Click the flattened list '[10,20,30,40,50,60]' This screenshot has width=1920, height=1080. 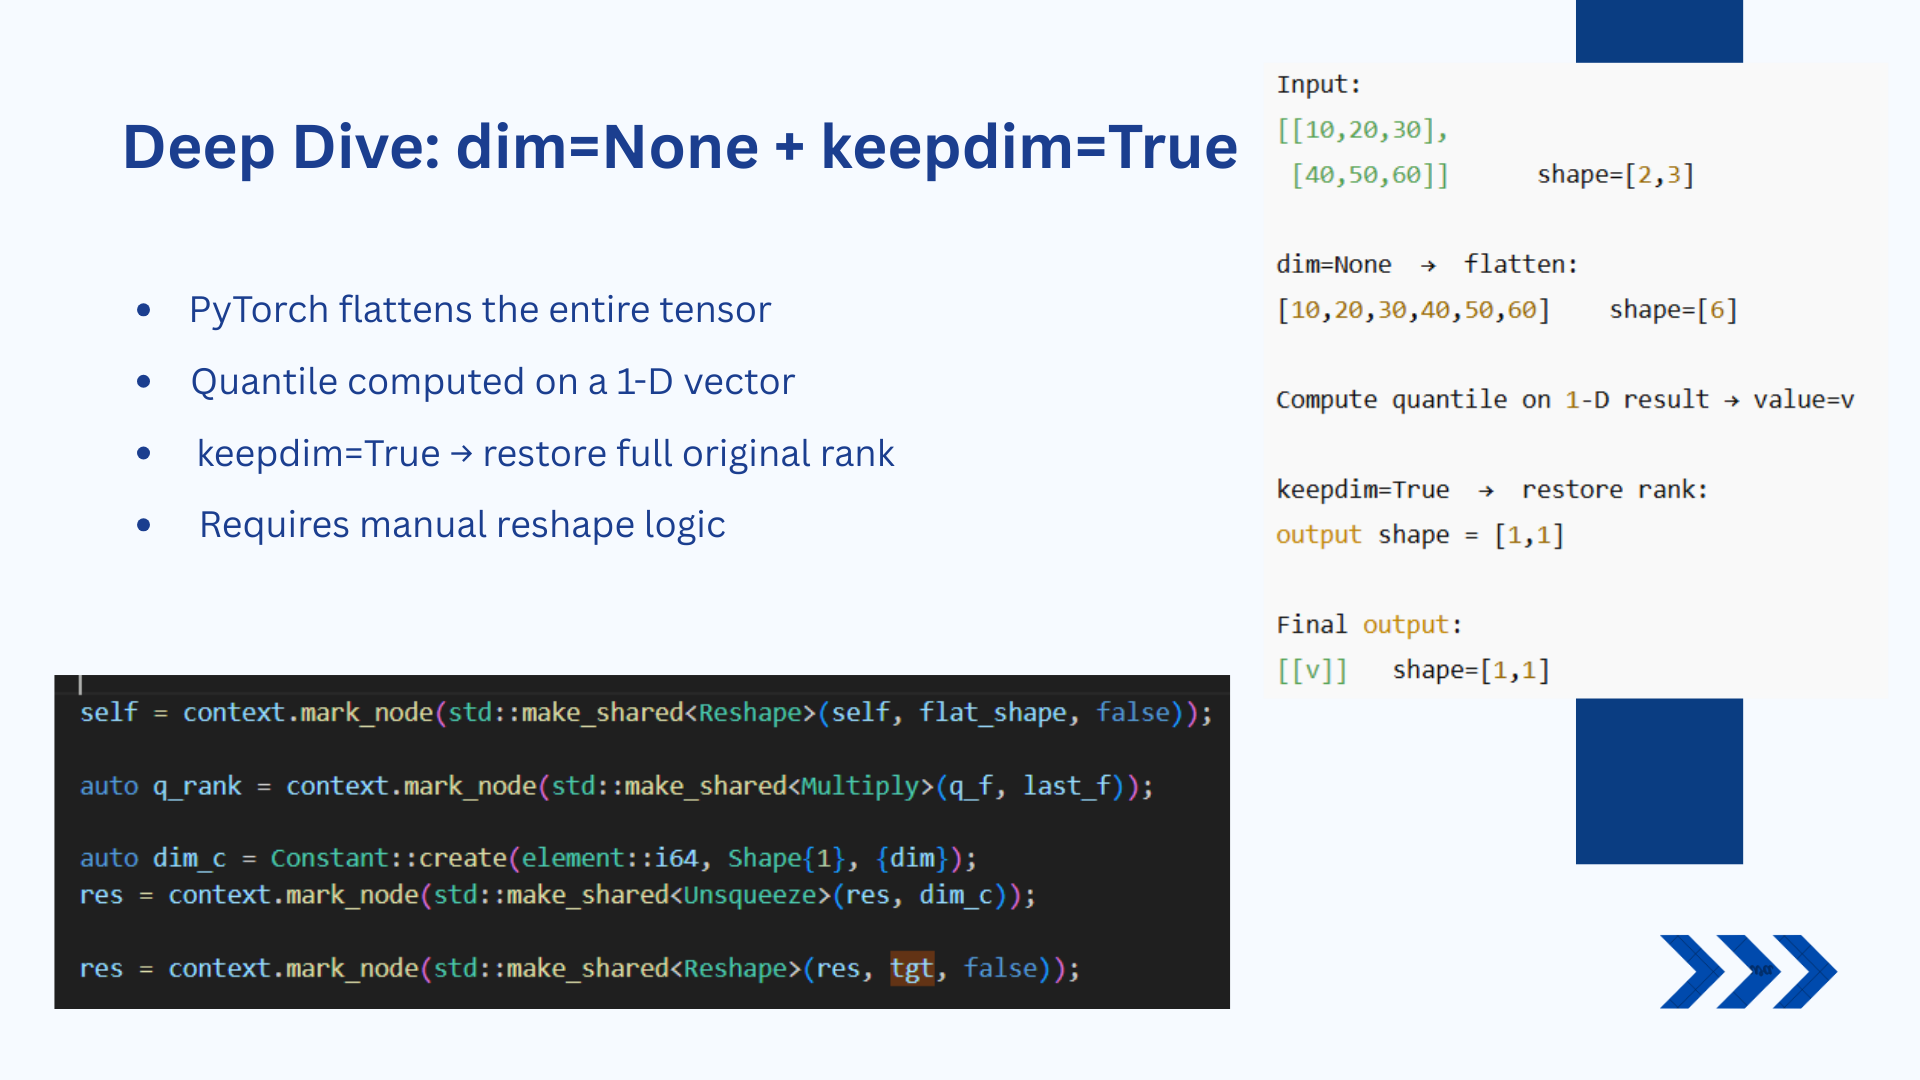[x=1412, y=310]
